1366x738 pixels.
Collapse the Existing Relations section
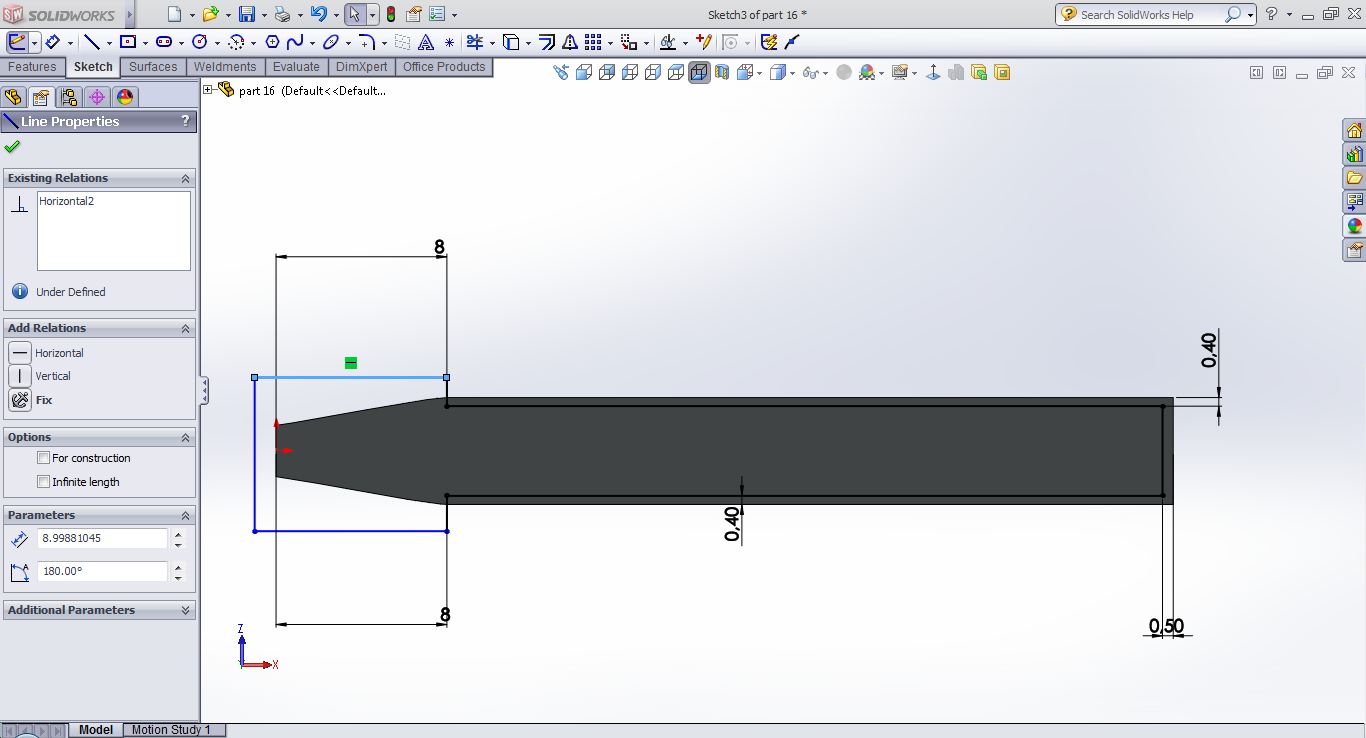coord(185,178)
